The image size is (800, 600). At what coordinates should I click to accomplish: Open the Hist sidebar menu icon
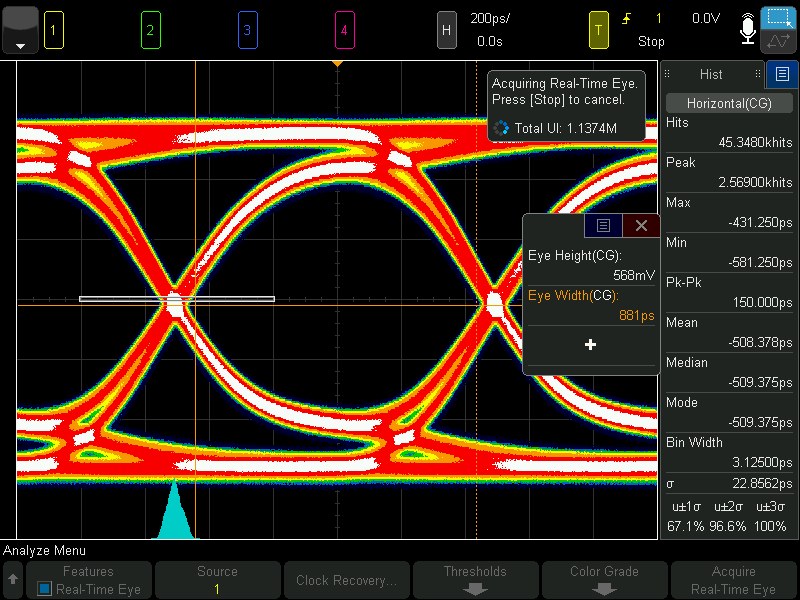(x=782, y=74)
